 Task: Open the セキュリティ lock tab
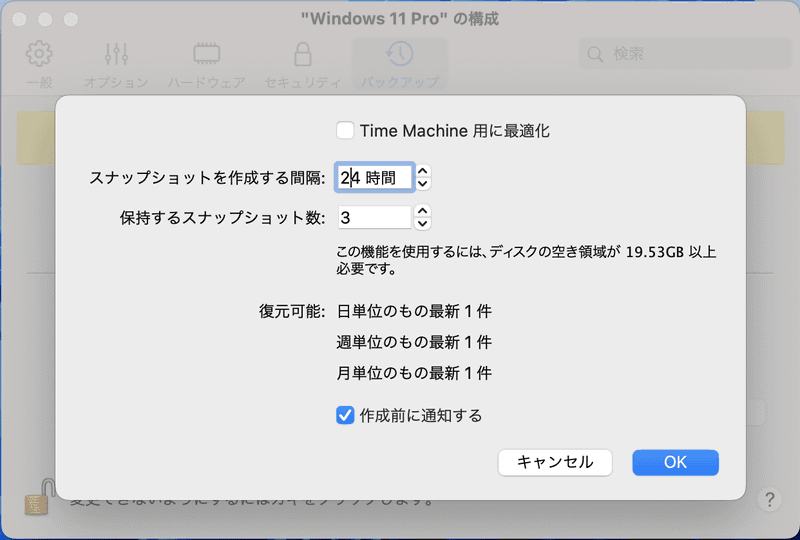click(303, 65)
